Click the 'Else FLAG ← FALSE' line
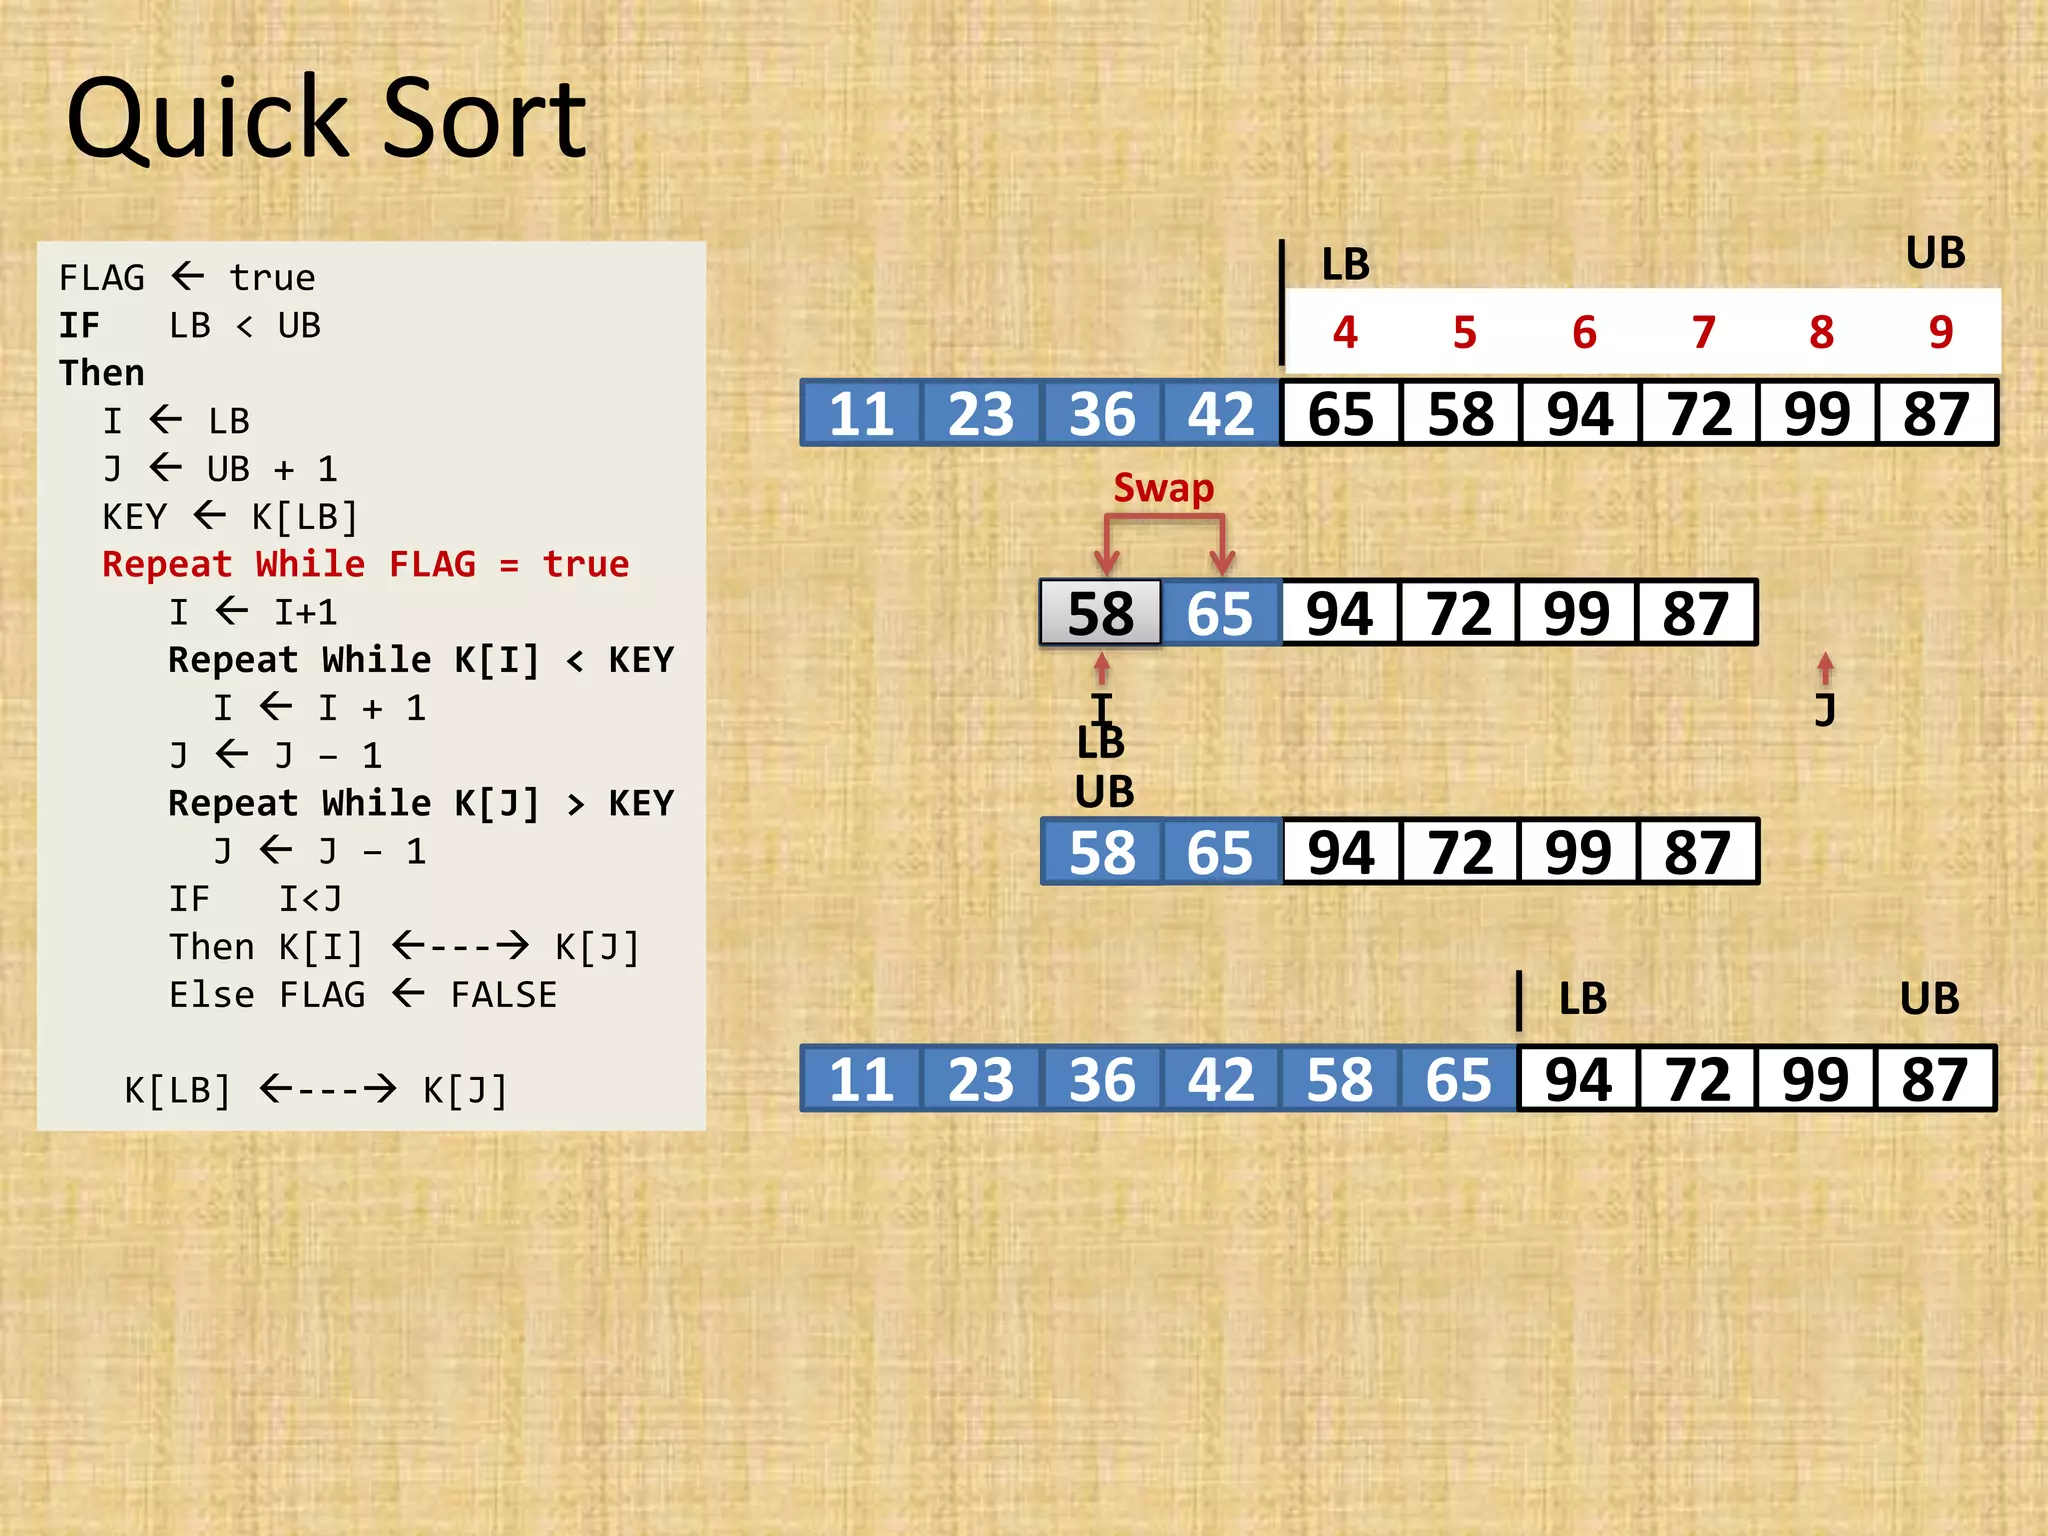The image size is (2048, 1536). click(x=363, y=995)
